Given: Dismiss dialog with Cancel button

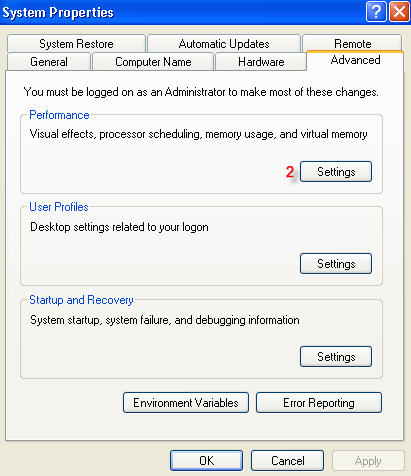Looking at the screenshot, I should (x=287, y=461).
